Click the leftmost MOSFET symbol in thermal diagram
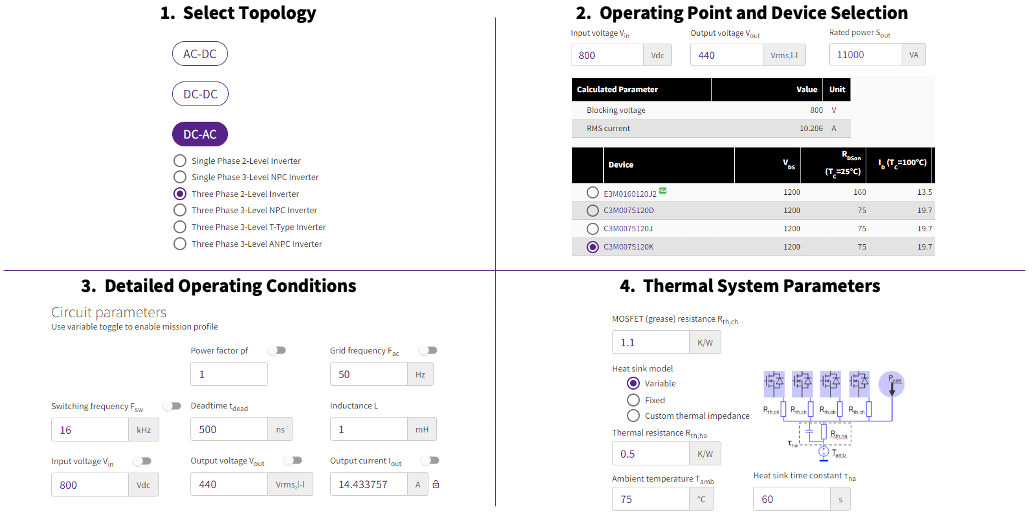Viewport: 1032px width, 514px height. [775, 383]
